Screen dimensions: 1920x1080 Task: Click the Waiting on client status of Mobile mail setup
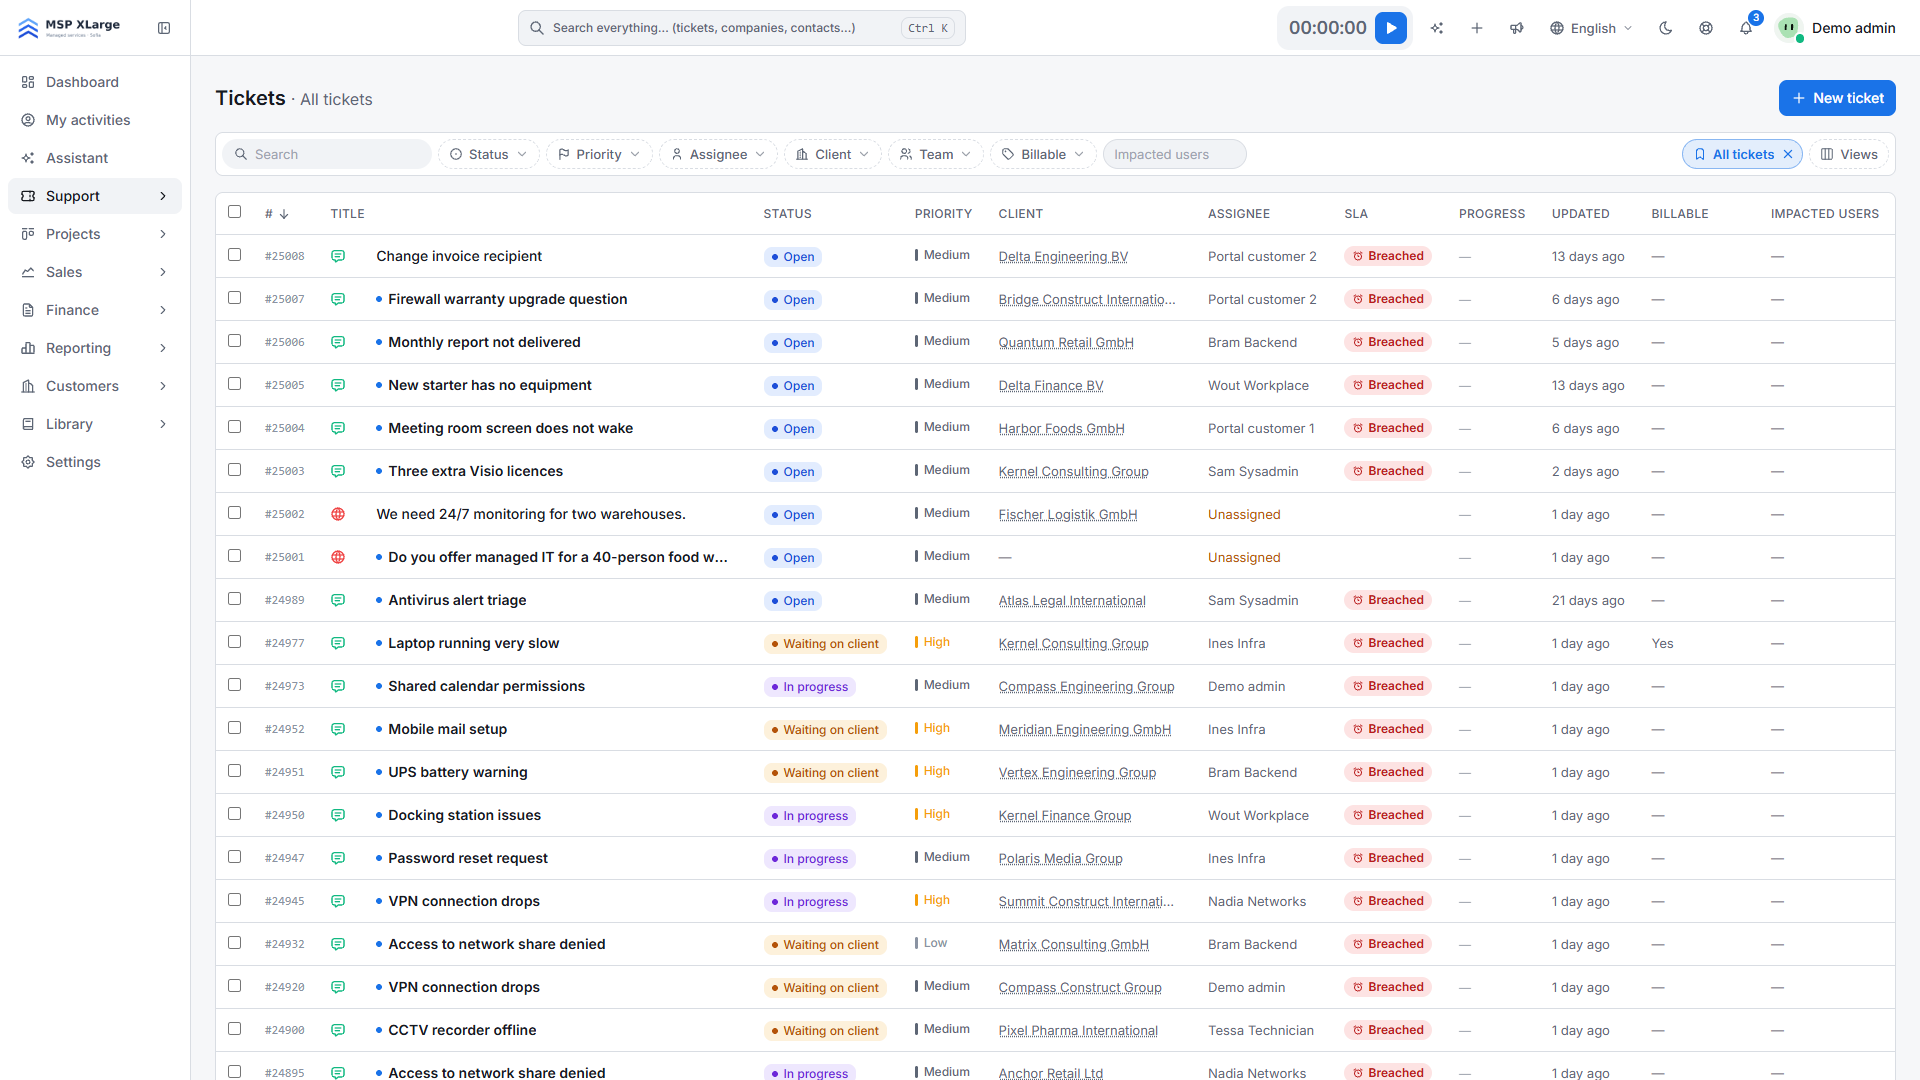coord(825,730)
